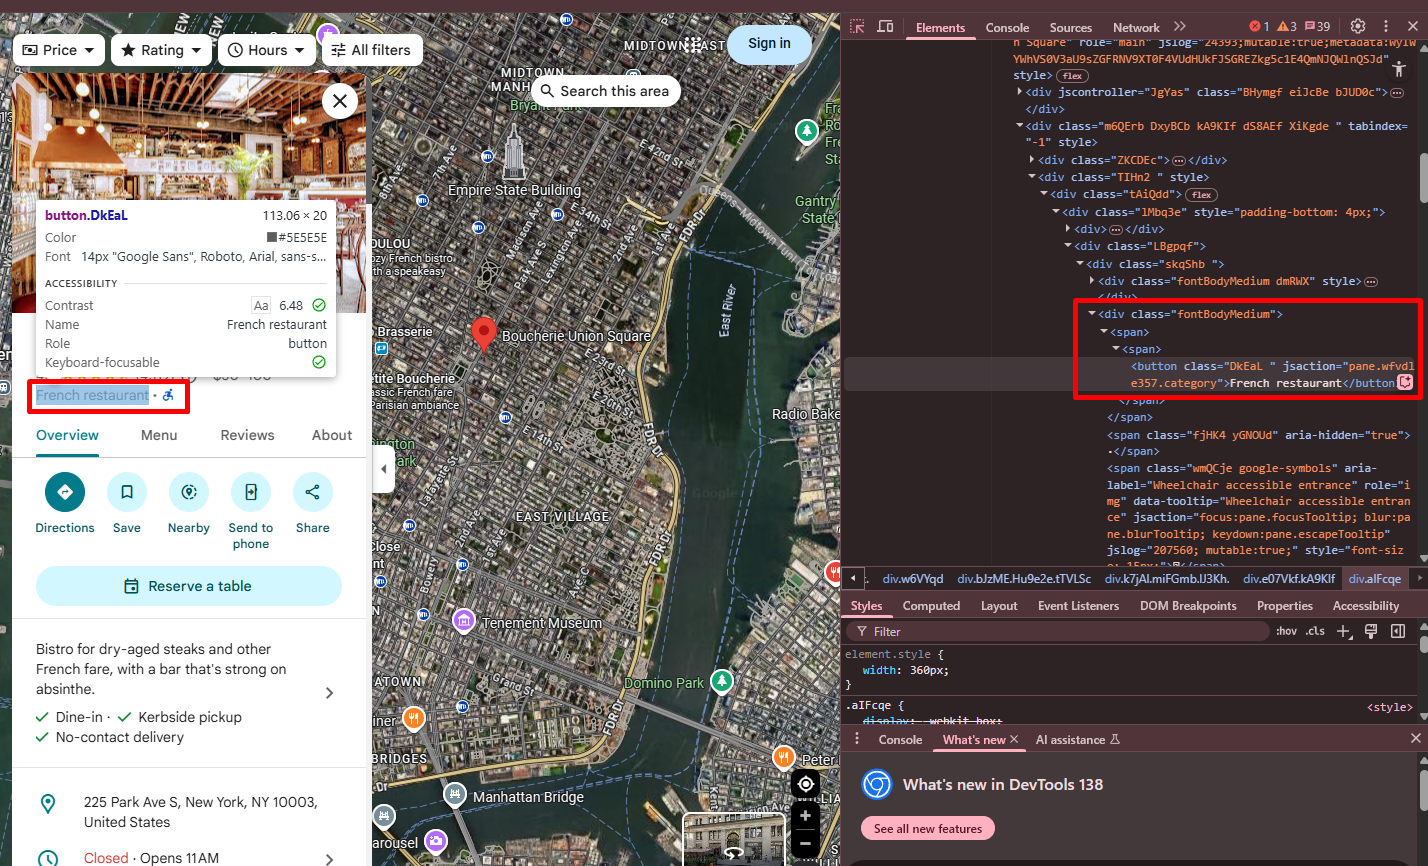Screen dimensions: 1428x866
Task: Select the Directions icon
Action: 64,492
